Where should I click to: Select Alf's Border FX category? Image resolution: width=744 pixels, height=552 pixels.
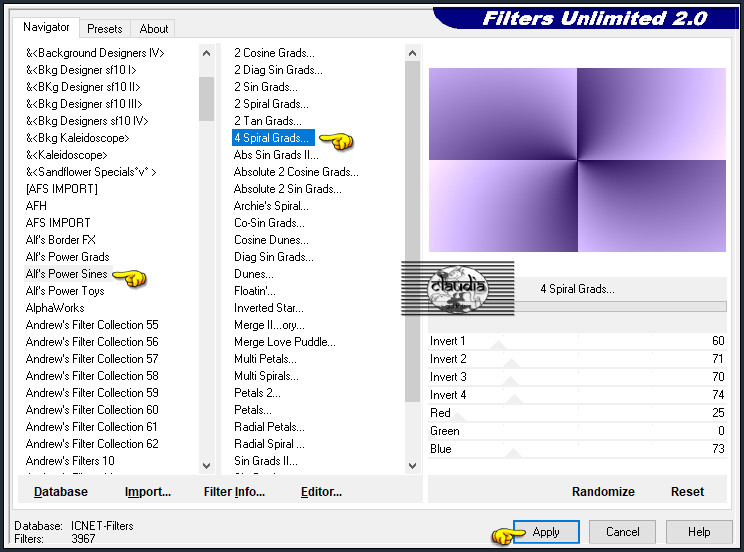(60, 240)
